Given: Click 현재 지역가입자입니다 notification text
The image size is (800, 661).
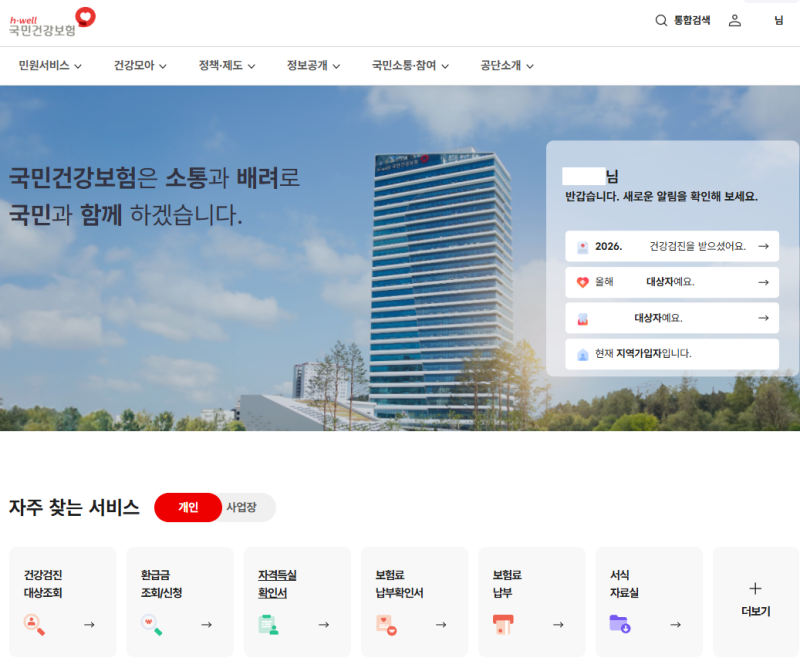Looking at the screenshot, I should (x=643, y=353).
